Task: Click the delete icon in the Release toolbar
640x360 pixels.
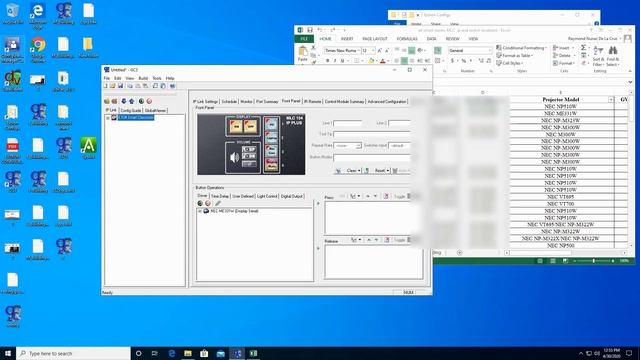Action: (387, 240)
